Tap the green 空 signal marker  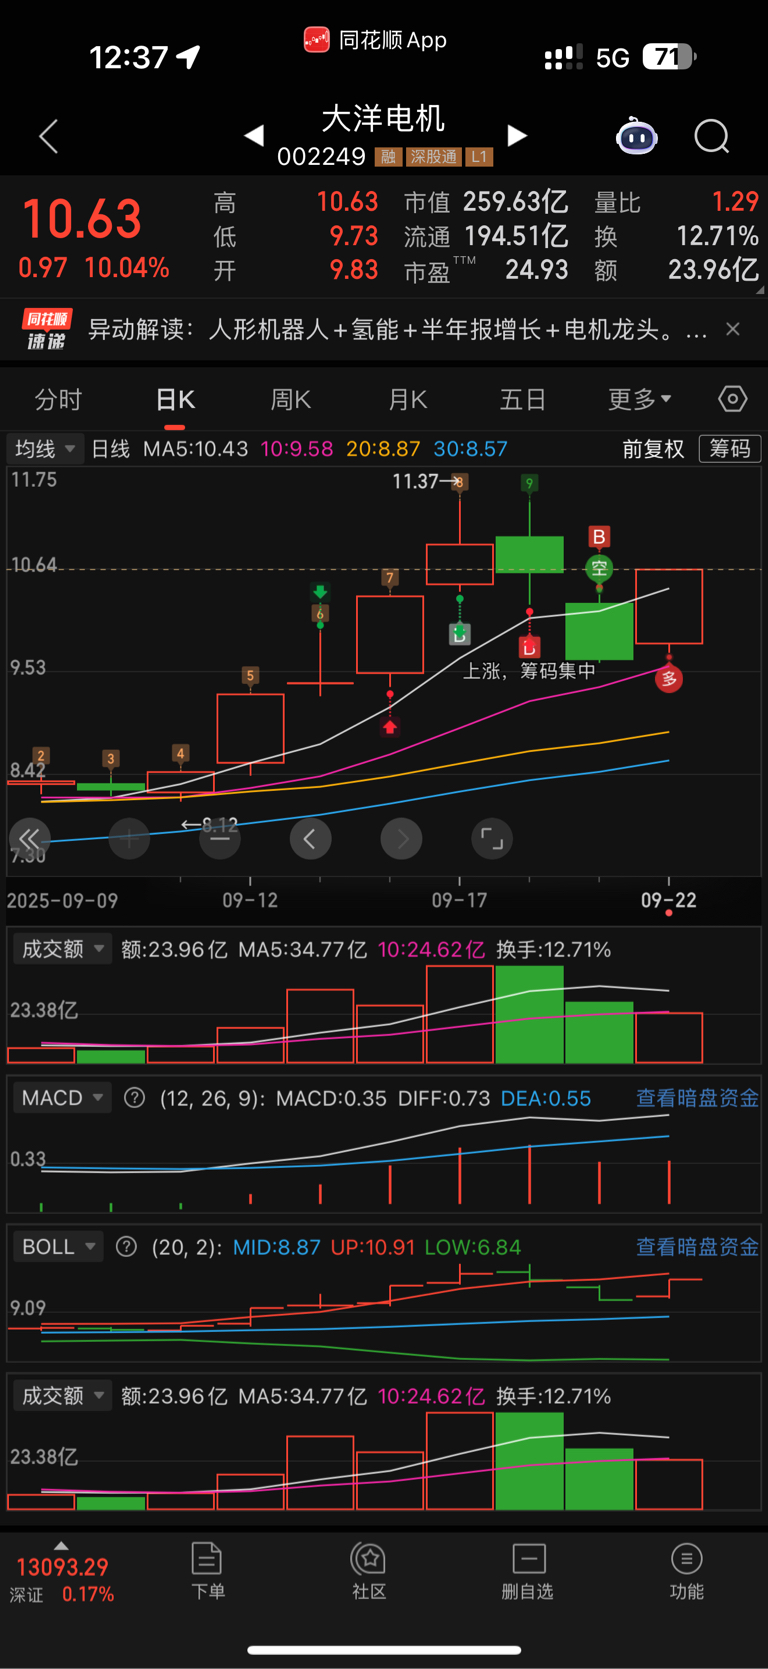[599, 569]
